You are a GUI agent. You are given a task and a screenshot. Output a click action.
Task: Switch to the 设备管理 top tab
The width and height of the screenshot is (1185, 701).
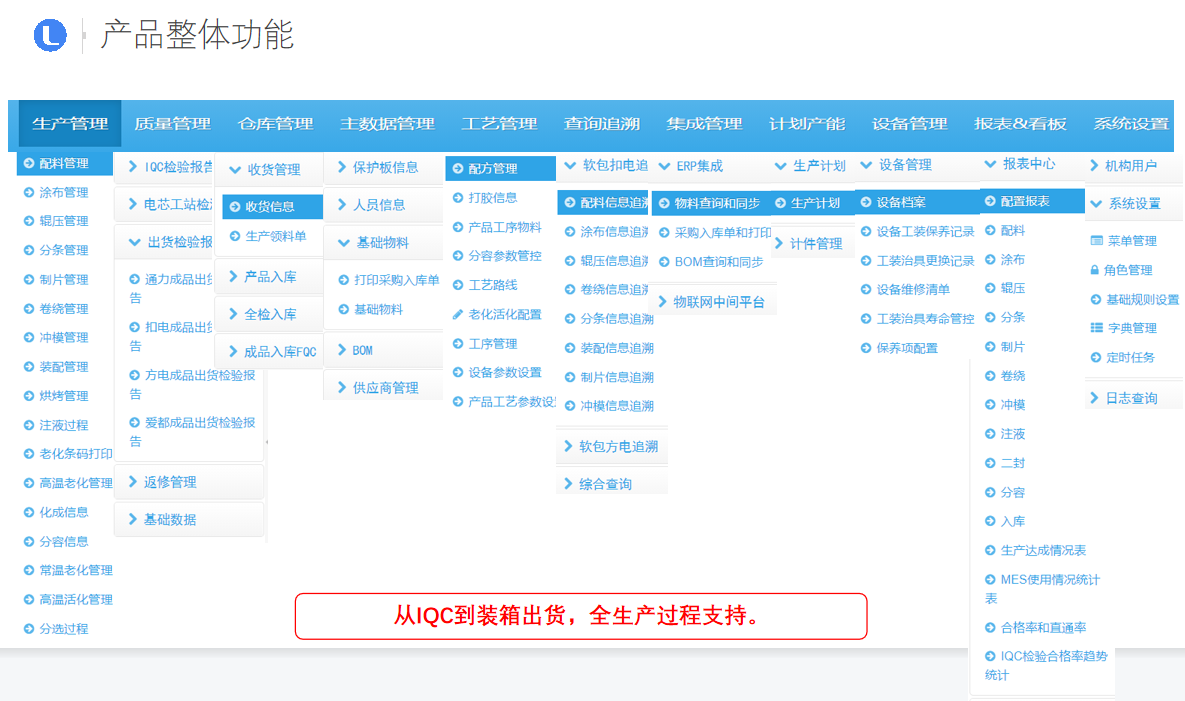coord(909,124)
